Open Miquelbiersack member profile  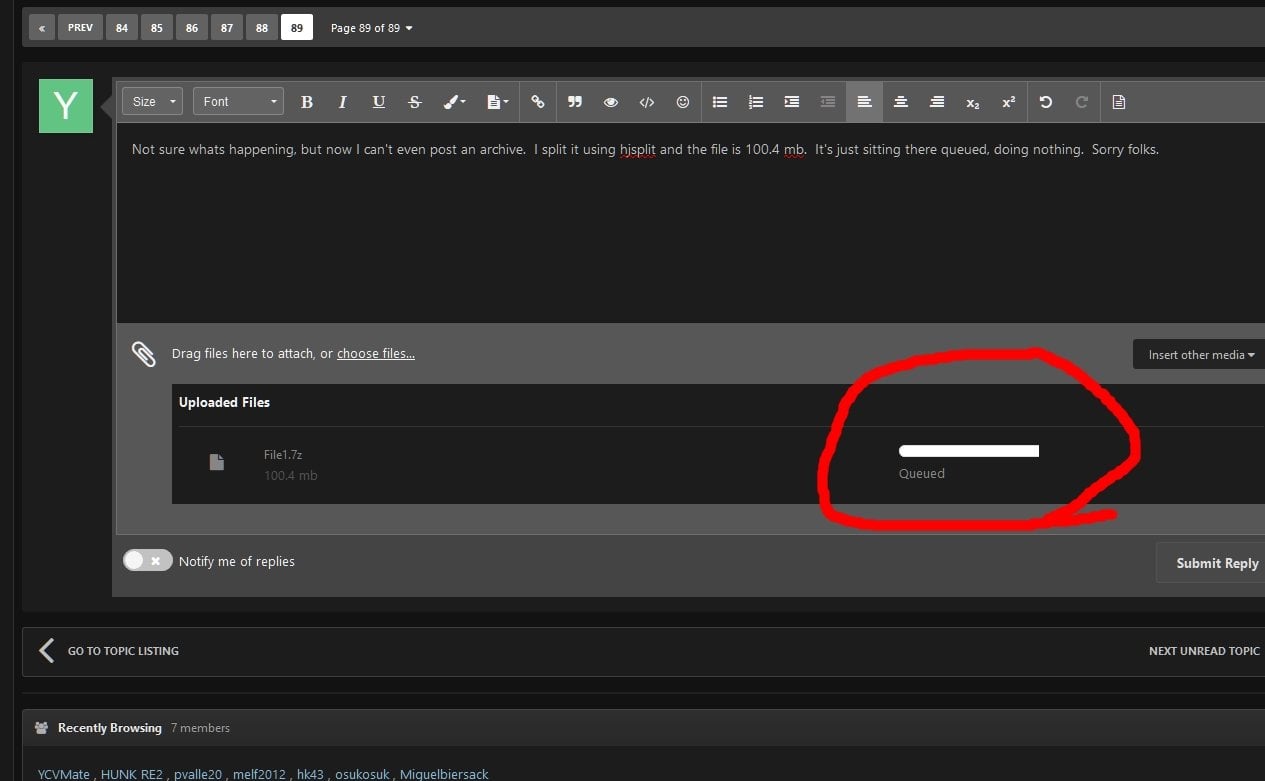pyautogui.click(x=444, y=774)
